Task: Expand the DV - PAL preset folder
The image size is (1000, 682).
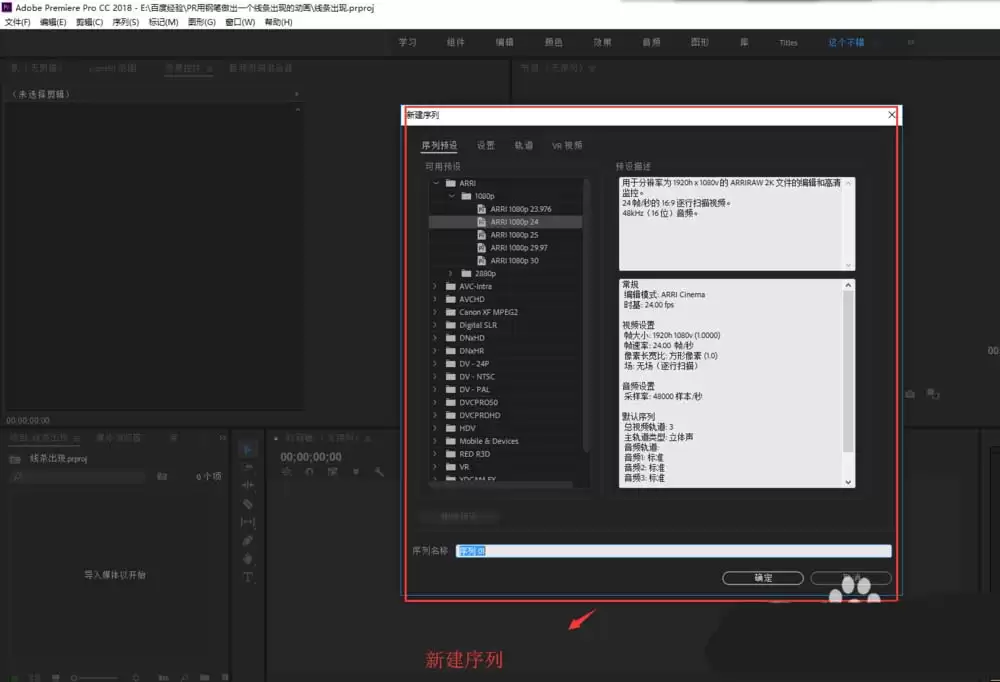Action: click(x=436, y=390)
